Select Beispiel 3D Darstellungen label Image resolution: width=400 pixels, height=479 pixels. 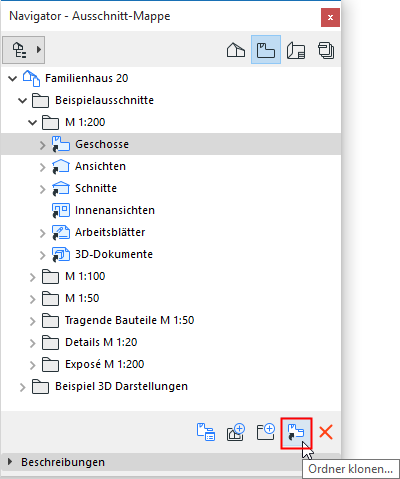pyautogui.click(x=121, y=386)
